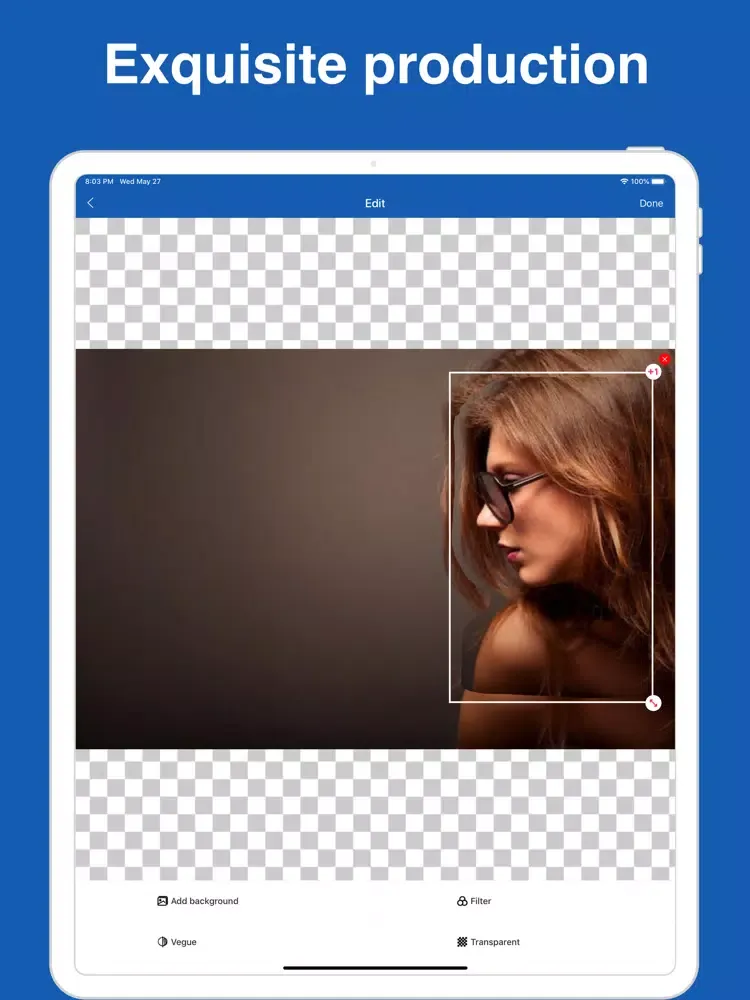750x1000 pixels.
Task: Tap Done to finish editing
Action: point(651,203)
